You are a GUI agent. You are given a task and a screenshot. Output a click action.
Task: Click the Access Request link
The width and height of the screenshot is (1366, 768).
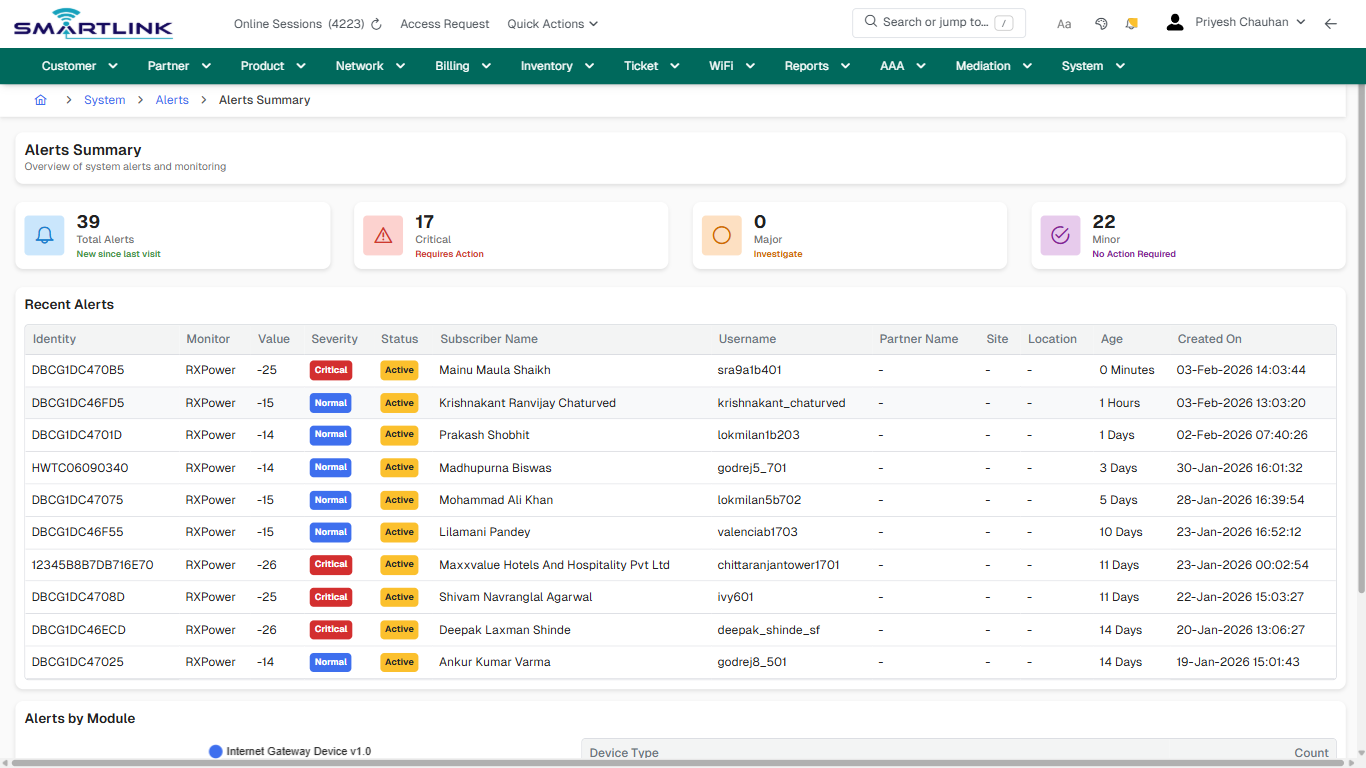pos(444,23)
